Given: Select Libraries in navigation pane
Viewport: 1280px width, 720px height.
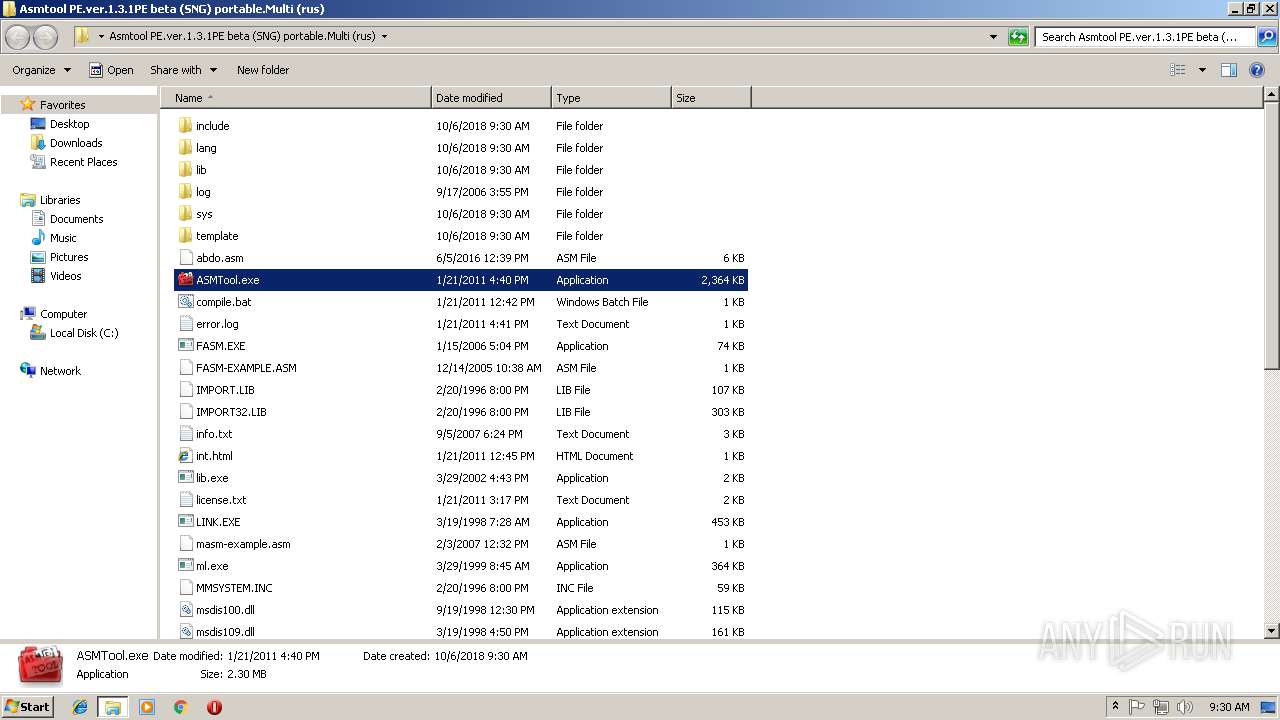Looking at the screenshot, I should [x=59, y=200].
